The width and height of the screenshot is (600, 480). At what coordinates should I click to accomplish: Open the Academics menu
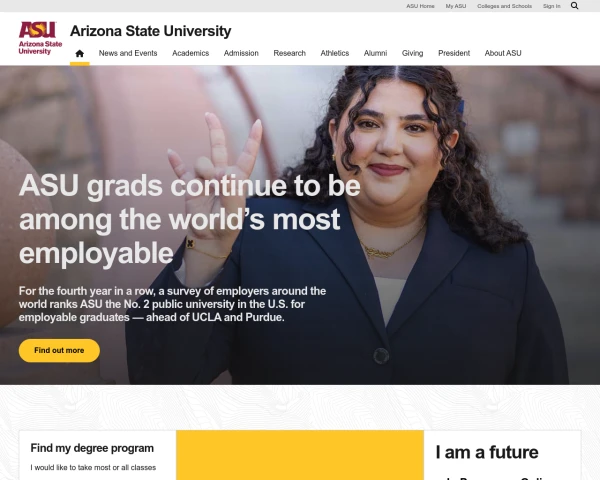(x=190, y=53)
